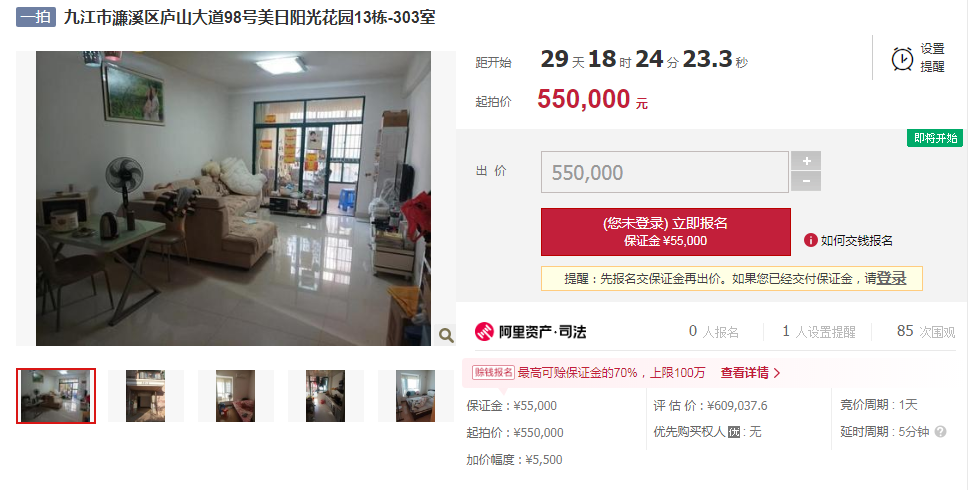Click 如何交钱报名 help link
Viewport: 968px width, 490px height.
(856, 241)
